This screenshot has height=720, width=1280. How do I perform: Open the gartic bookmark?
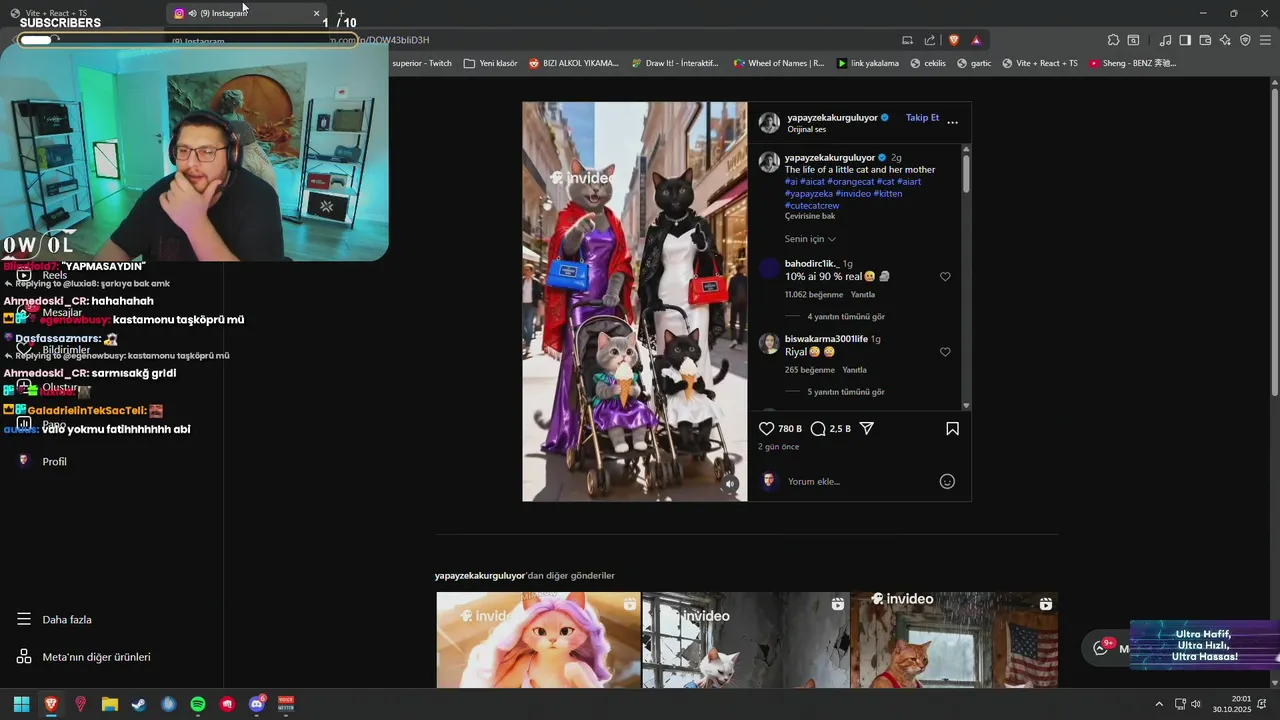tap(974, 63)
